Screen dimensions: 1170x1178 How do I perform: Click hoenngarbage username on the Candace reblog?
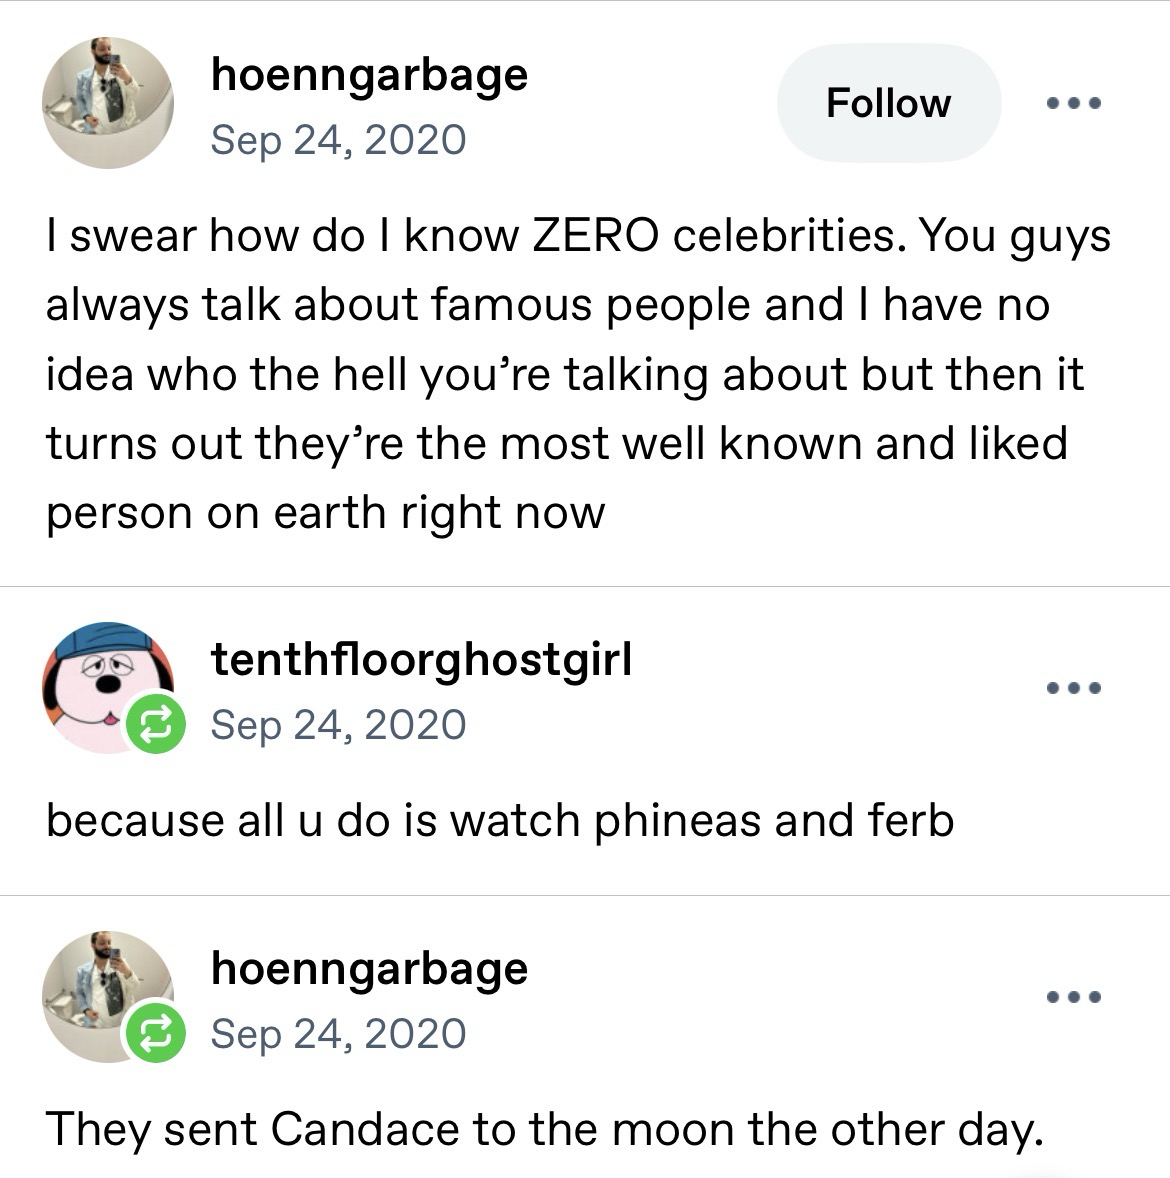(x=369, y=968)
